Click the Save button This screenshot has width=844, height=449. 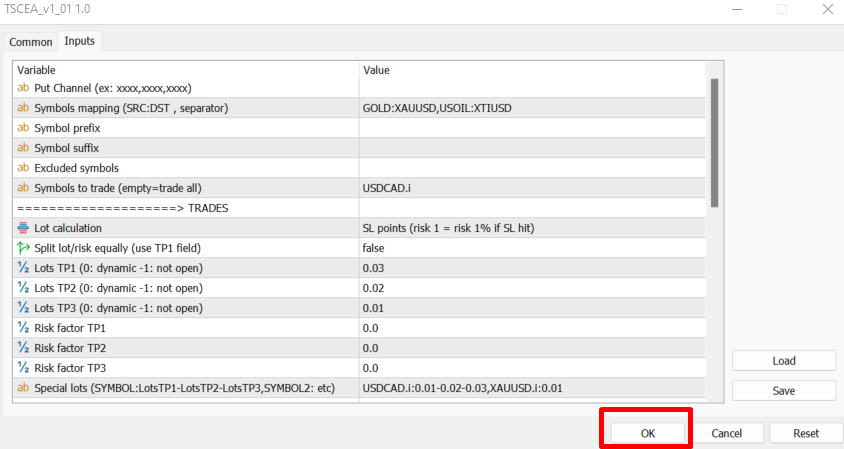tap(784, 390)
